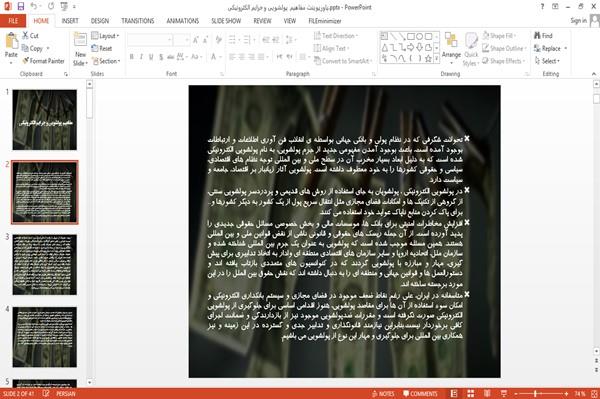Open the Section dropdown
Screen dimensions: 600x399
pyautogui.click(x=106, y=61)
